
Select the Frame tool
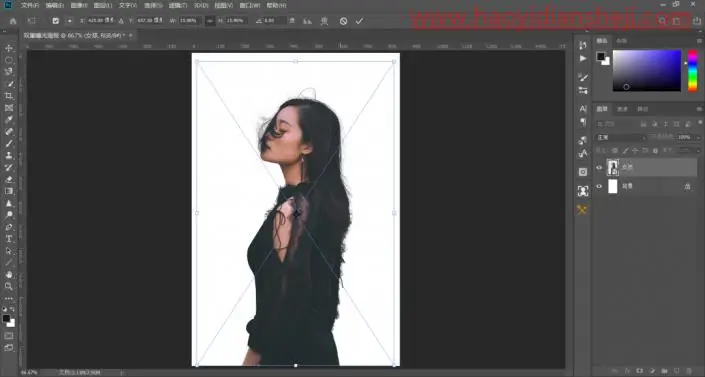pyautogui.click(x=9, y=108)
